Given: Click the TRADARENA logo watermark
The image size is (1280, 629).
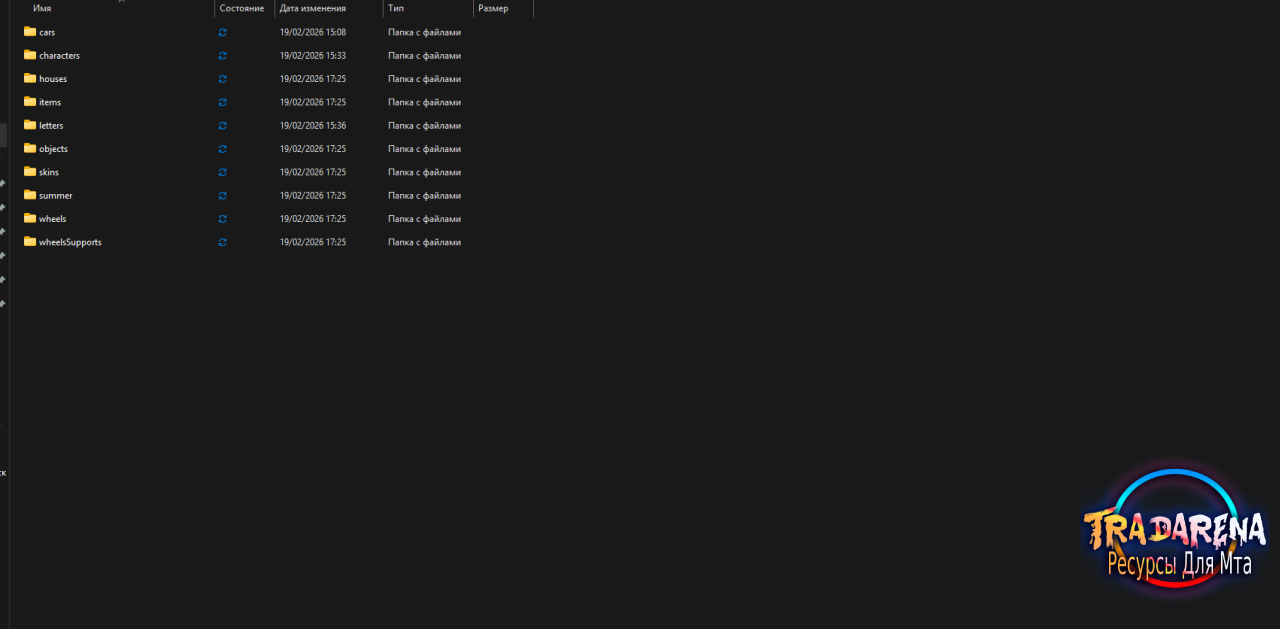Looking at the screenshot, I should pyautogui.click(x=1175, y=530).
